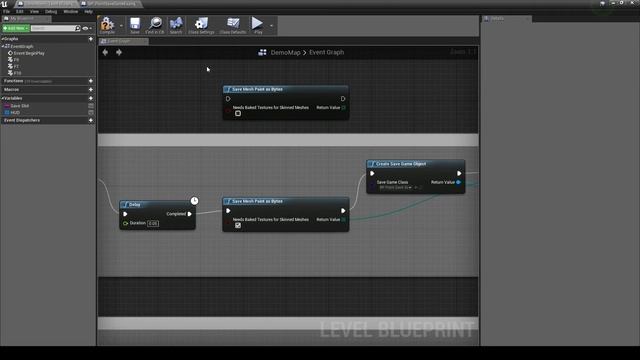Viewport: 640px width, 360px height.
Task: Open the Debug menu
Action: [x=51, y=11]
